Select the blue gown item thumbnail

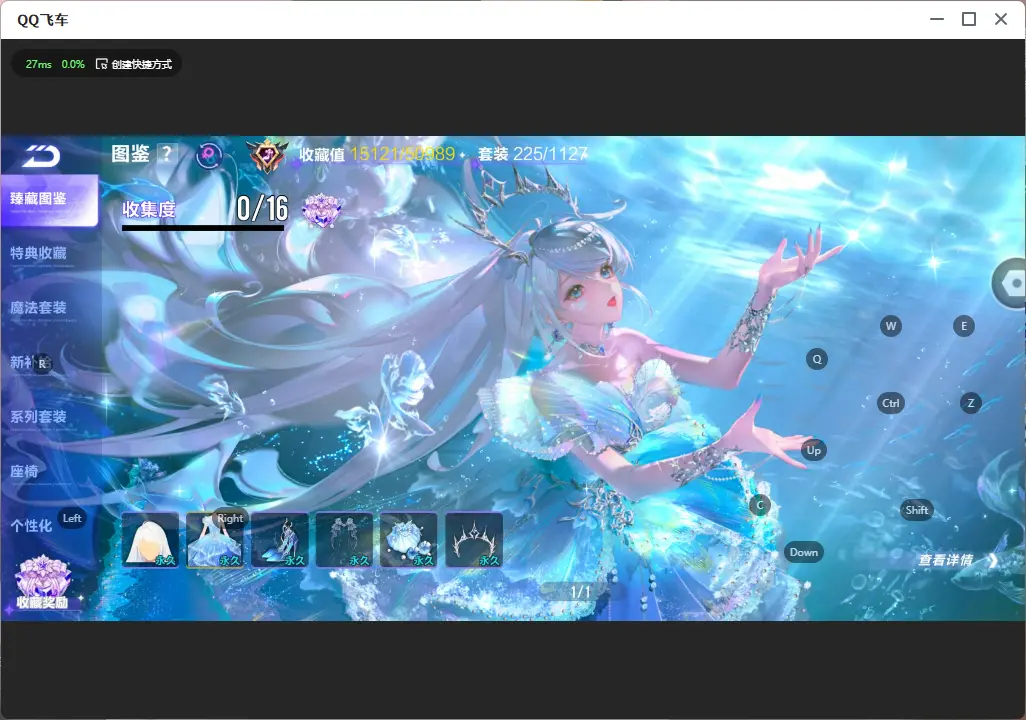click(215, 539)
